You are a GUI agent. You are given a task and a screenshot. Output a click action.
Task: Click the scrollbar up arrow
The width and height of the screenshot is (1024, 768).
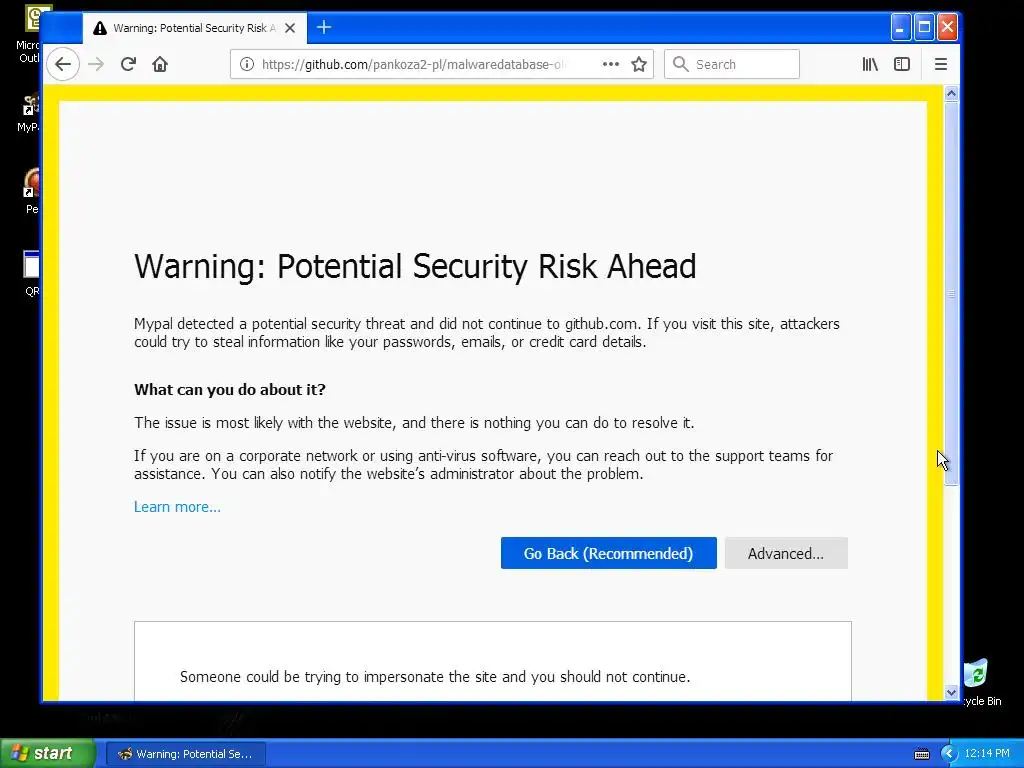[952, 93]
